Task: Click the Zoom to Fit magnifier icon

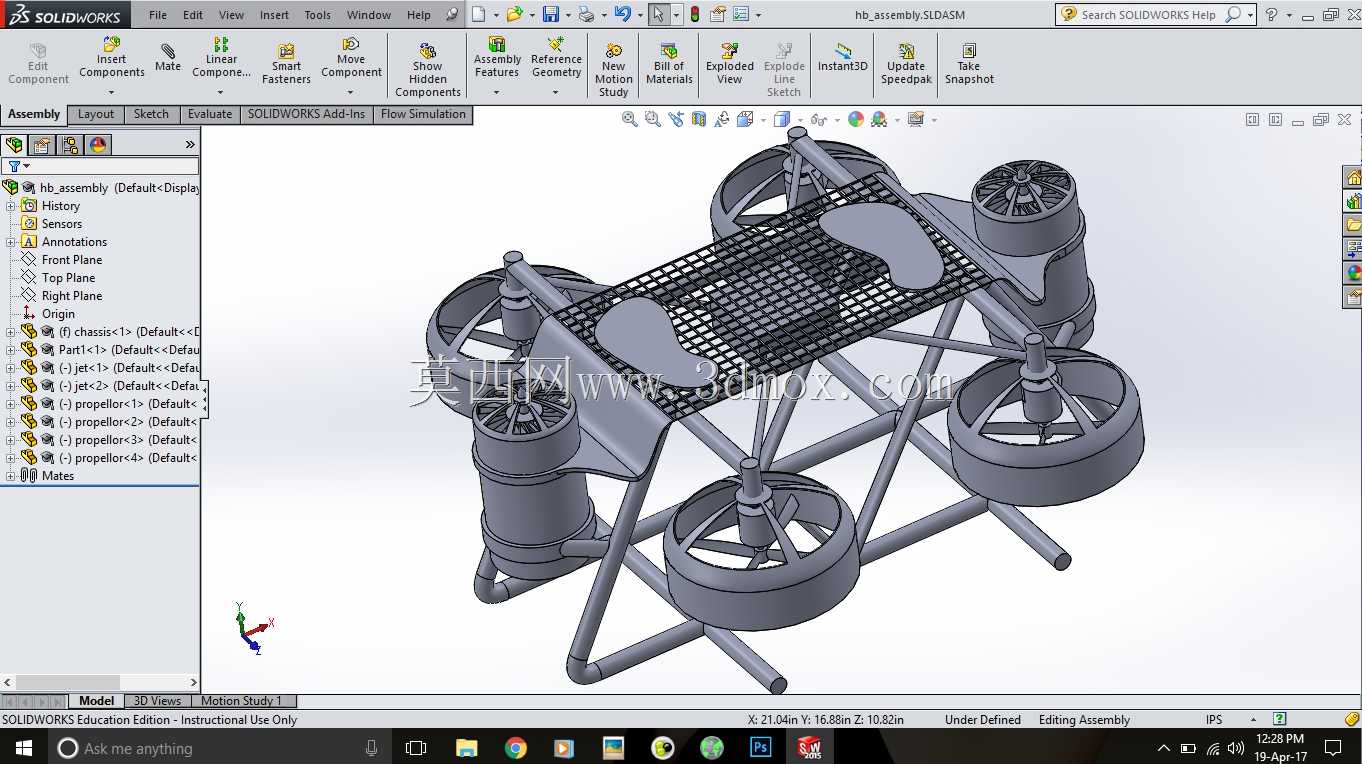Action: [629, 119]
